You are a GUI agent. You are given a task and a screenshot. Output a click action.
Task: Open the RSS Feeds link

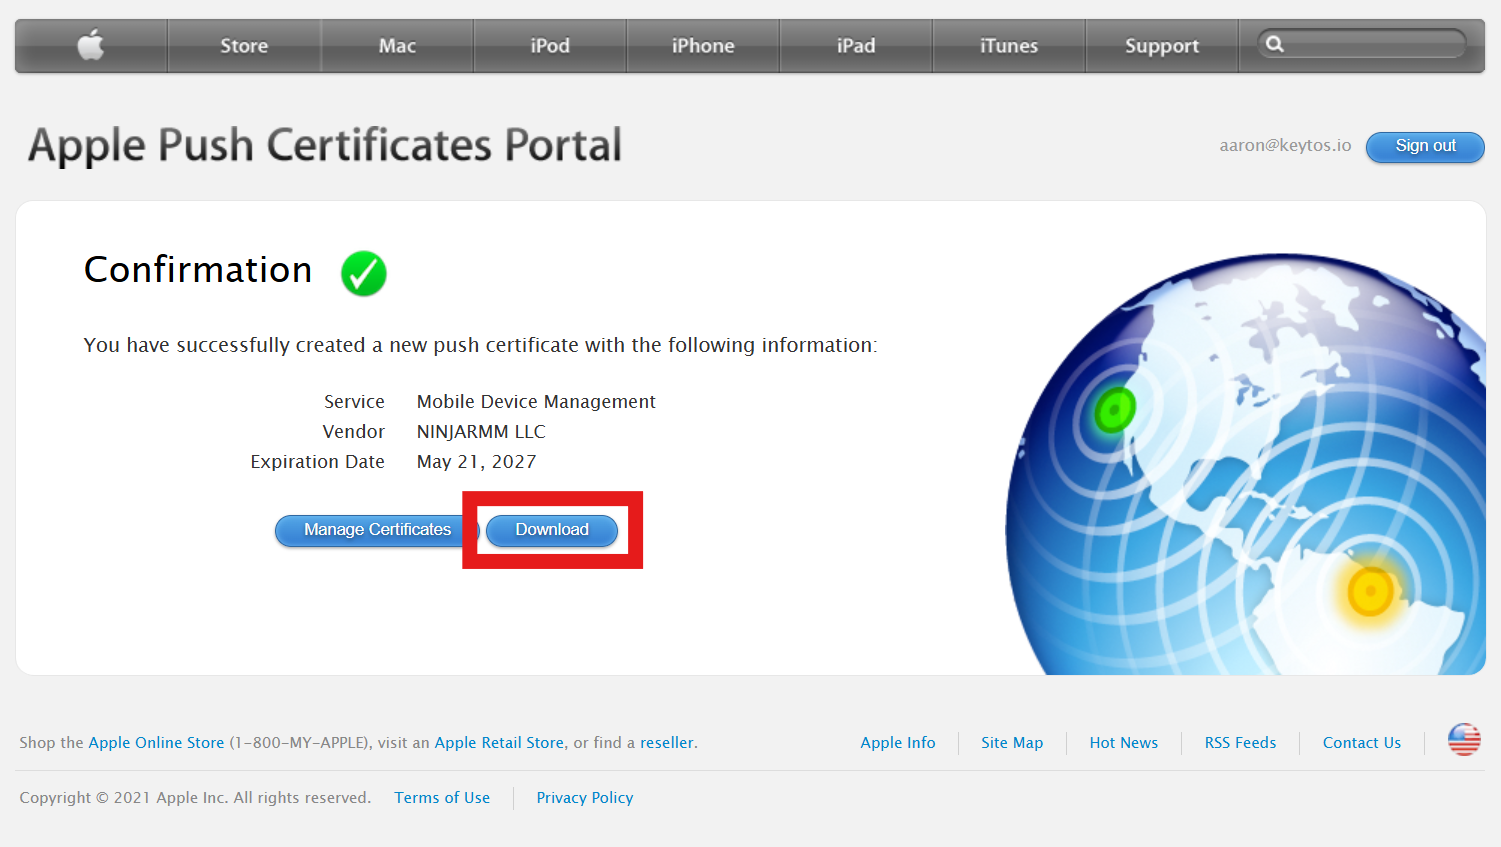pyautogui.click(x=1240, y=743)
